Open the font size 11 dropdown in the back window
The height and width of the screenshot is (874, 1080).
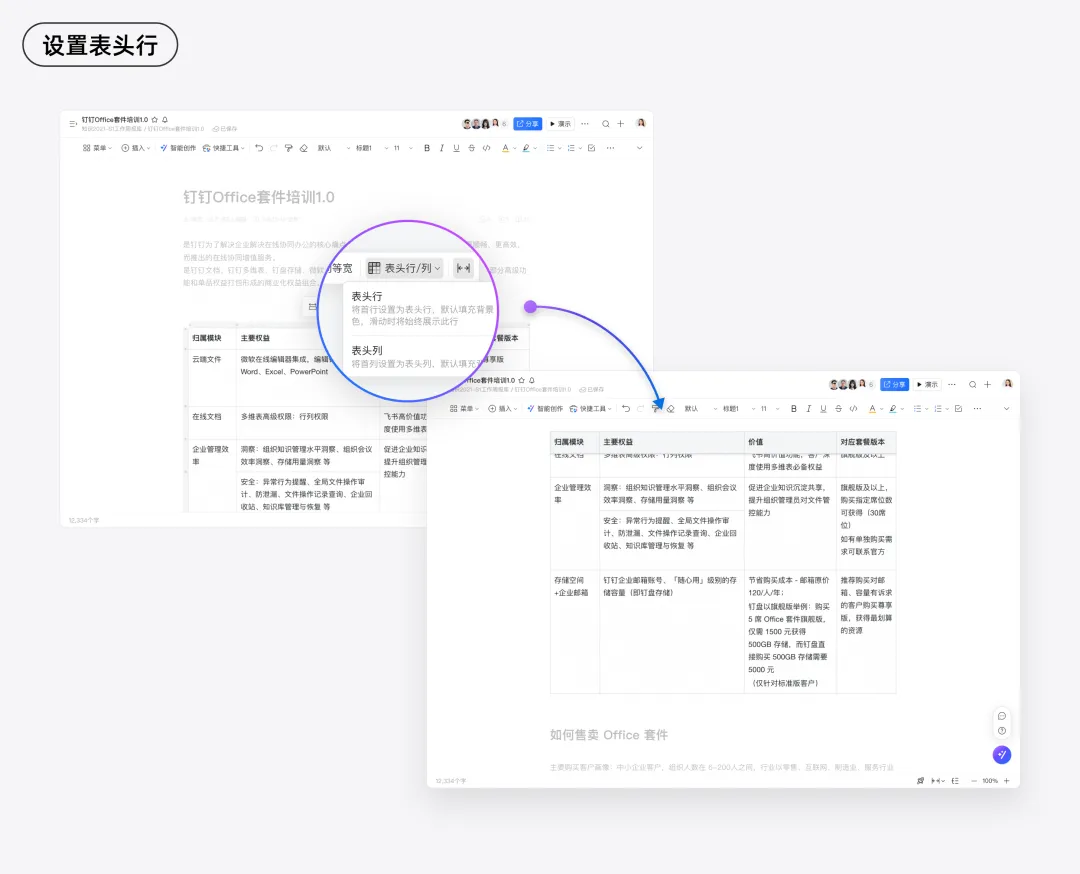tap(403, 148)
